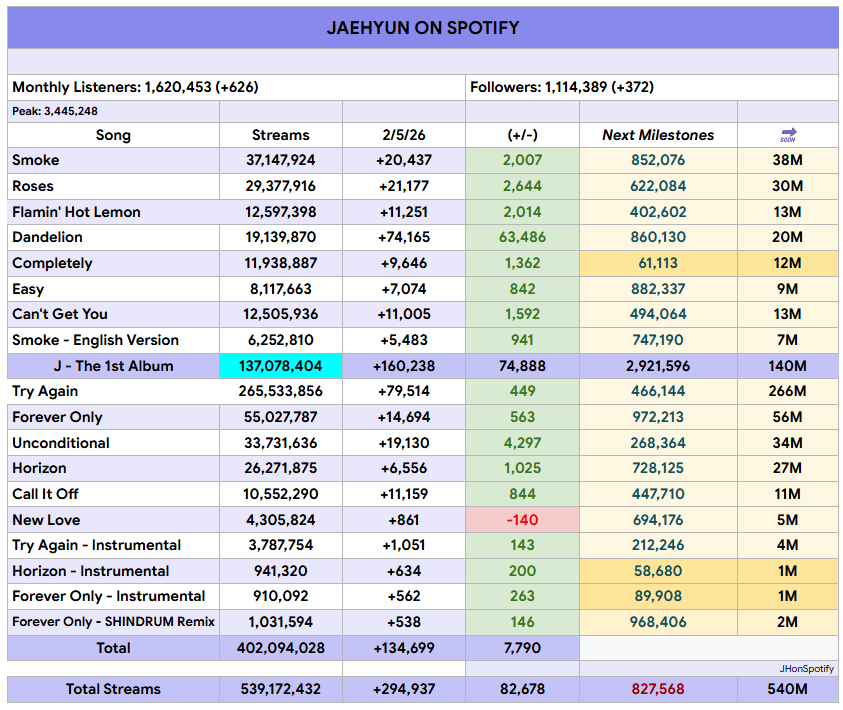Click the 540M total target
This screenshot has height=710, width=843.
point(788,689)
